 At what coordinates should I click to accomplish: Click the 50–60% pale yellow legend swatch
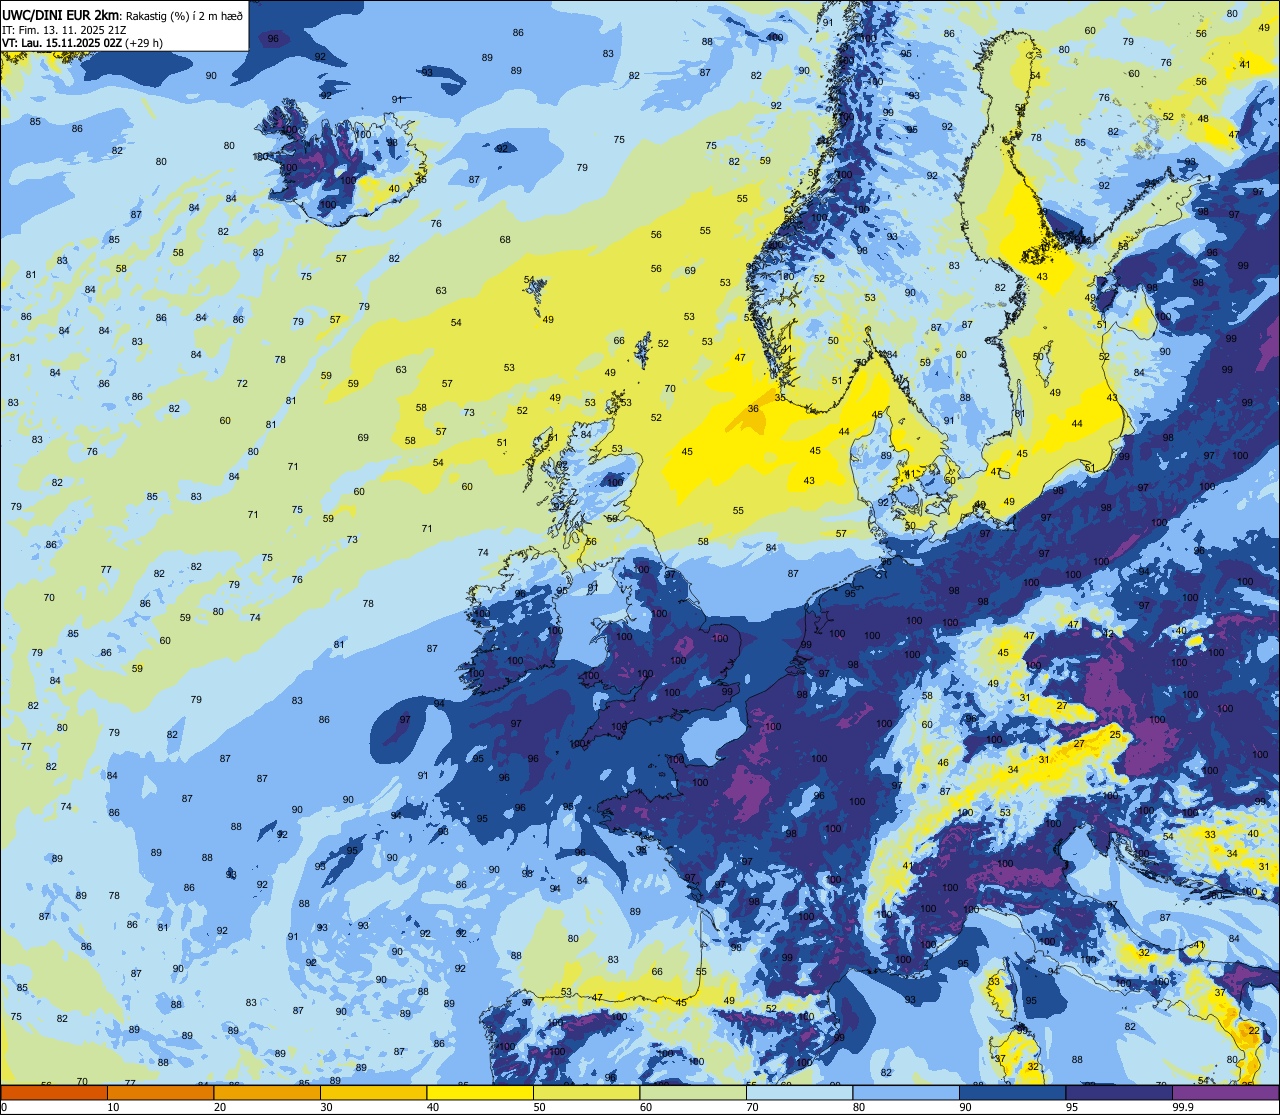586,1092
